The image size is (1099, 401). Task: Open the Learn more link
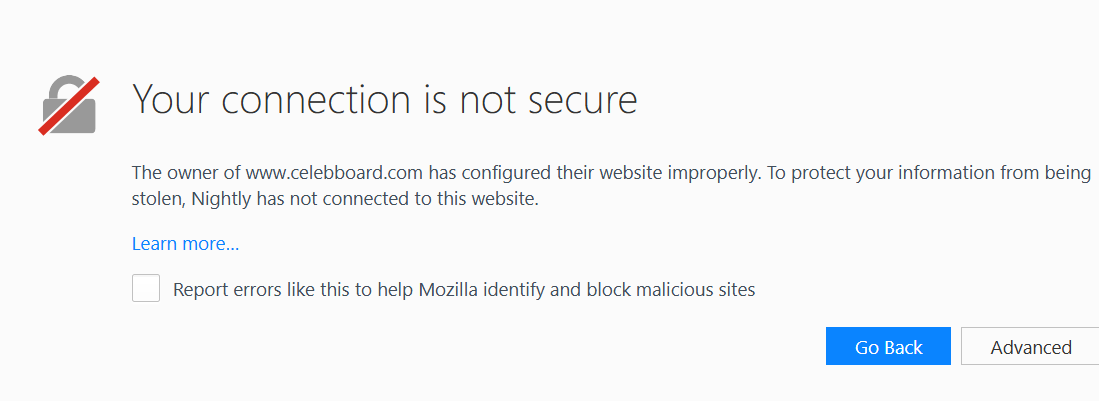tap(186, 244)
